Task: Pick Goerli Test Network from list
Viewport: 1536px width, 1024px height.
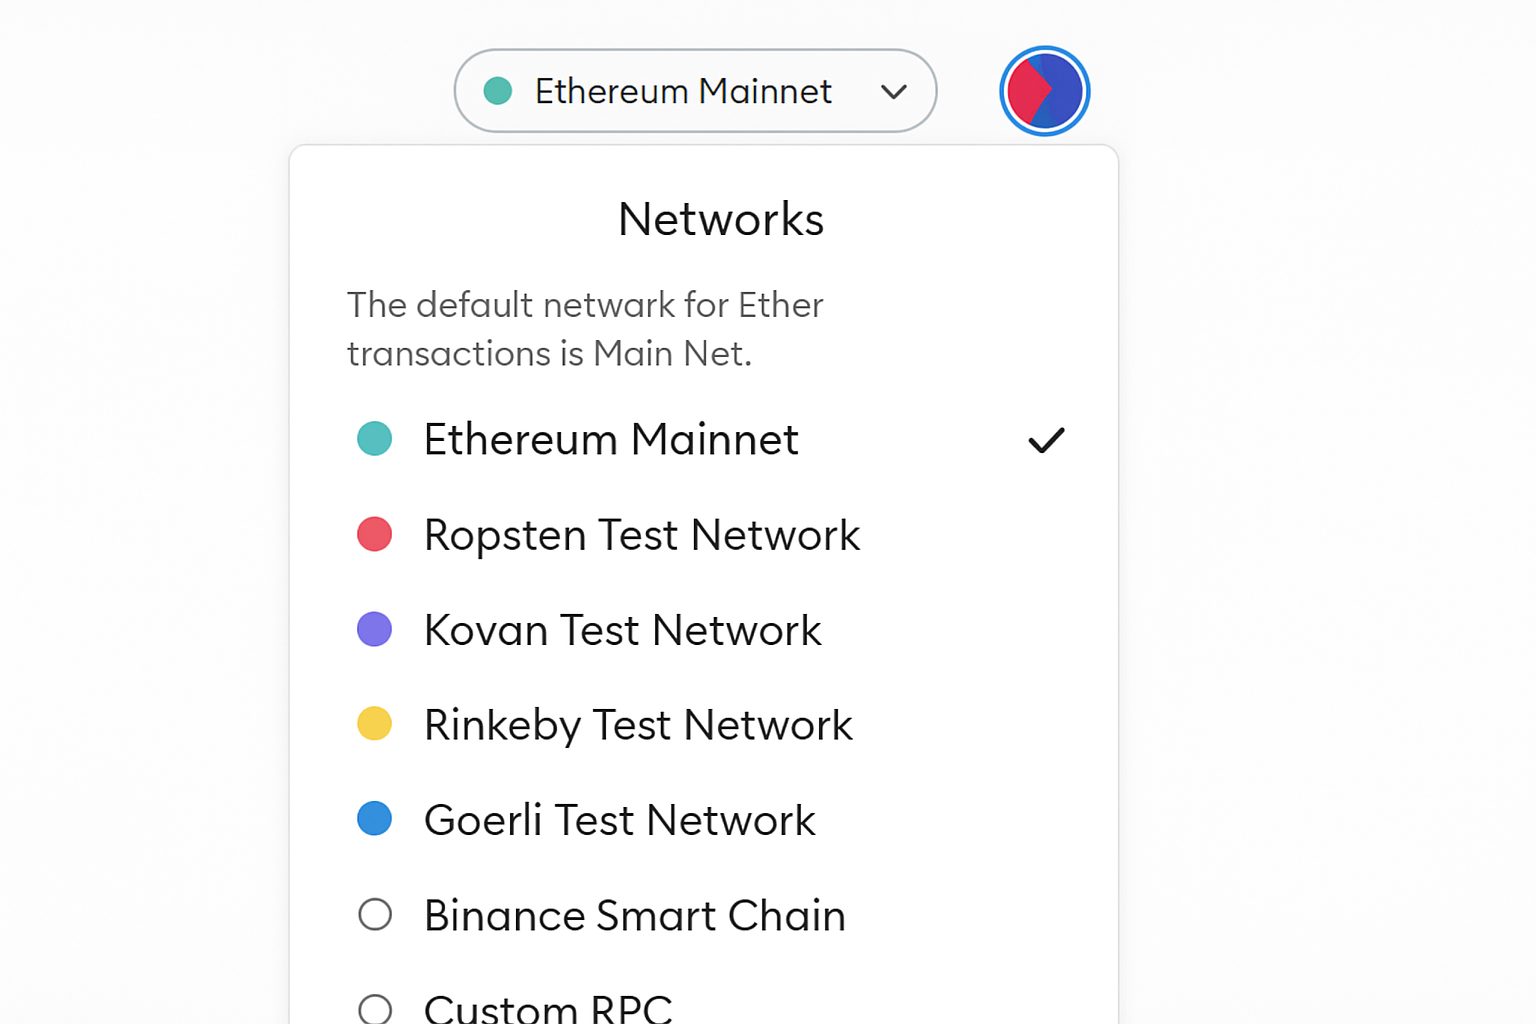Action: [619, 820]
